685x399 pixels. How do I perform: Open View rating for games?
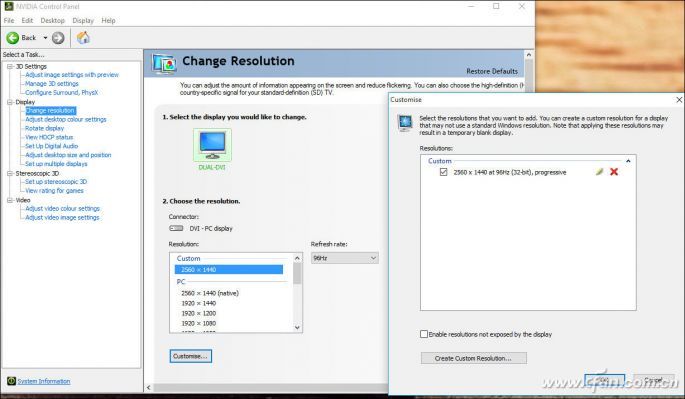click(x=54, y=191)
